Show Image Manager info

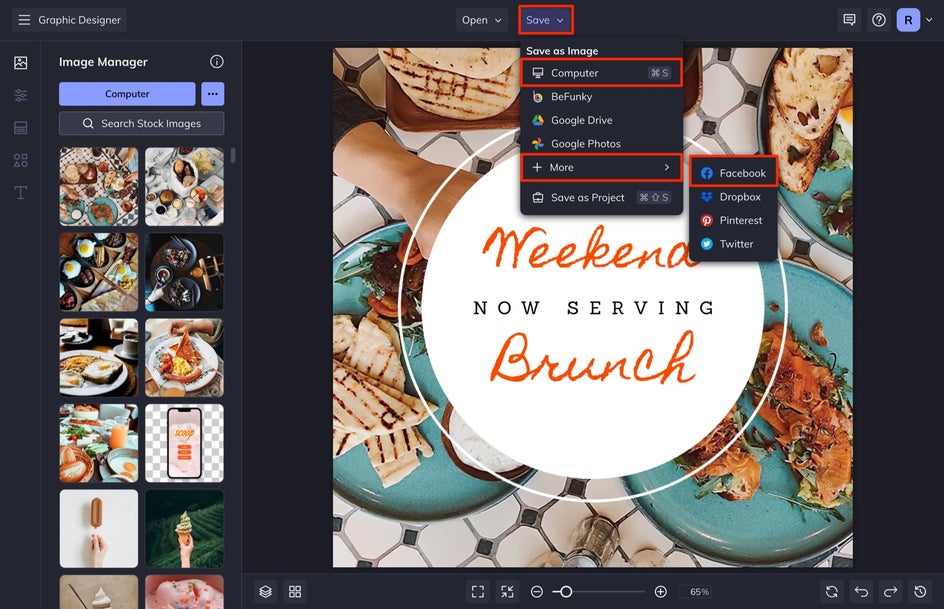[217, 61]
